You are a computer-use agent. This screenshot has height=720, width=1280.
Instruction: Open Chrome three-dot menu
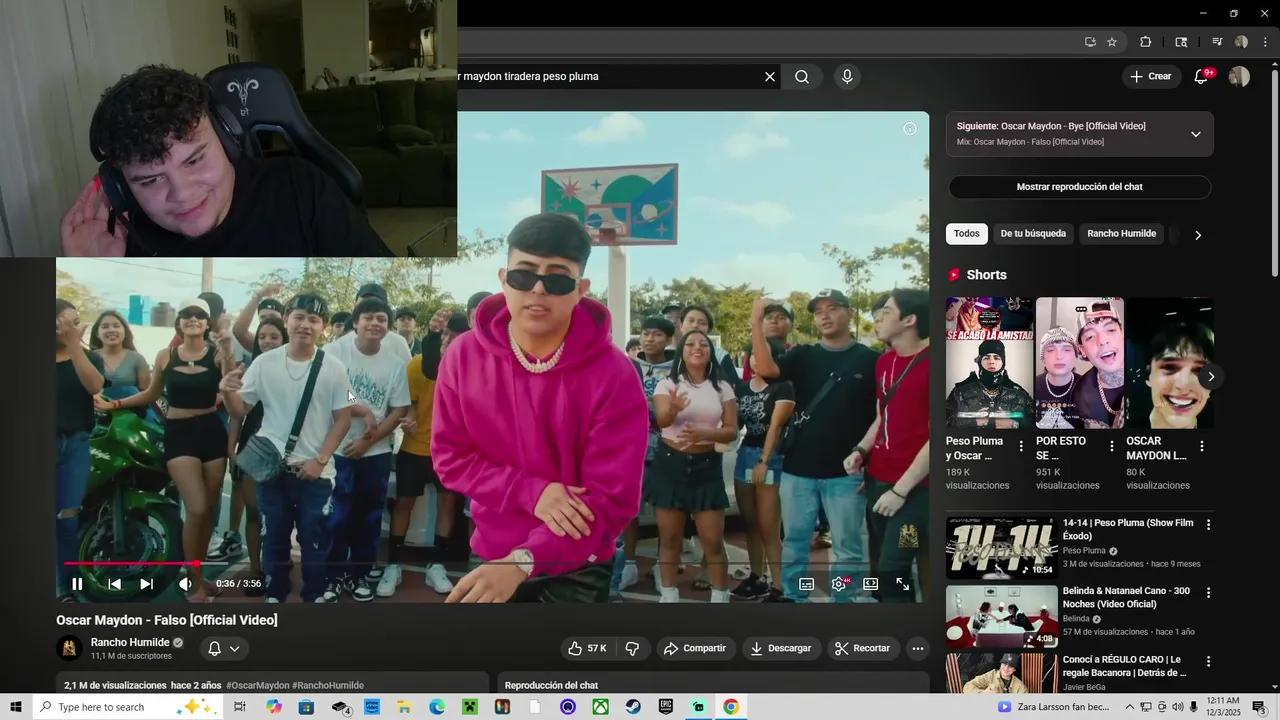tap(1265, 42)
